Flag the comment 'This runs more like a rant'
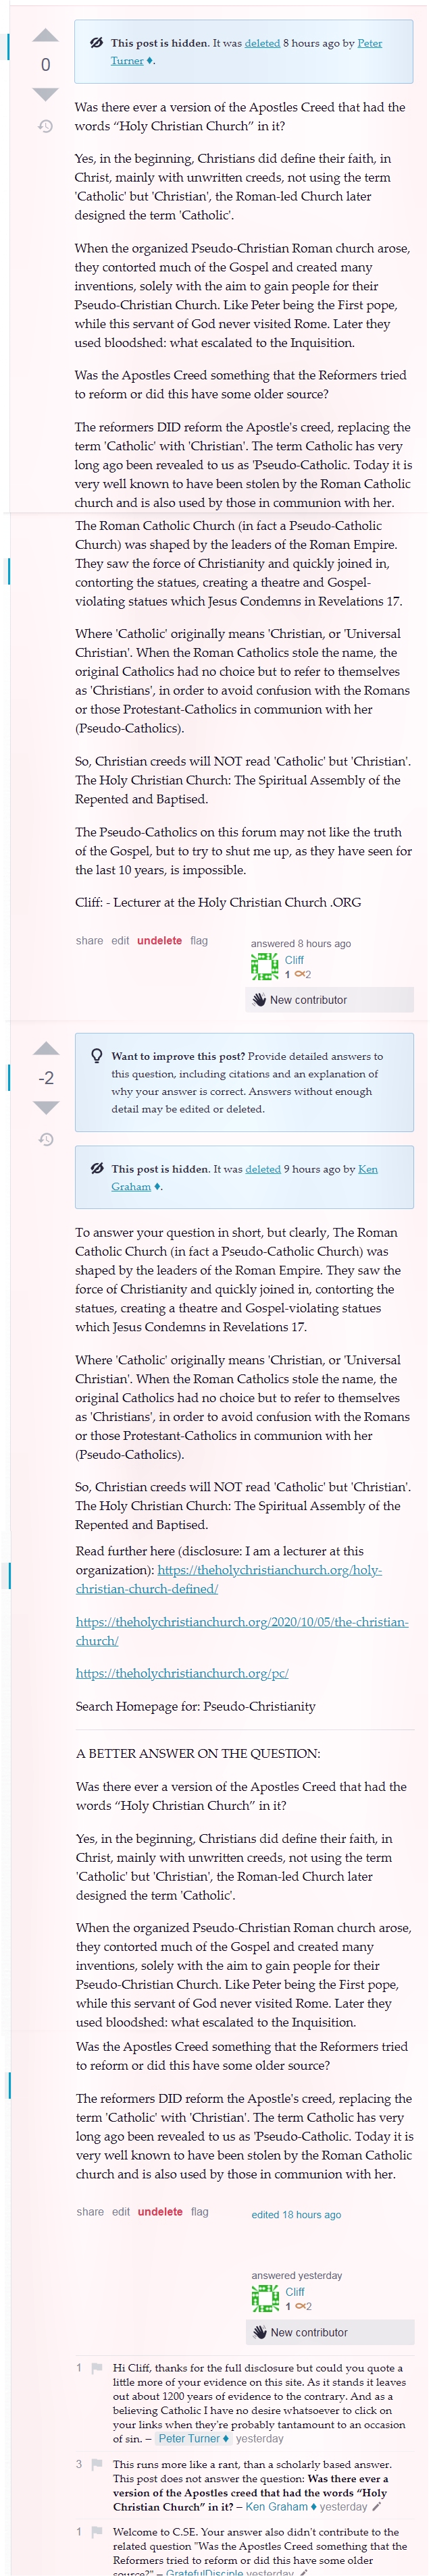Viewport: 433px width, 2576px height. click(97, 2464)
